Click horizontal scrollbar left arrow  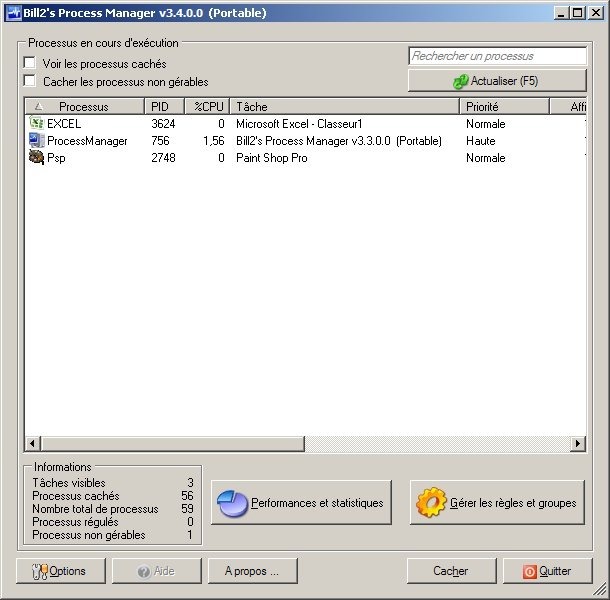pyautogui.click(x=33, y=443)
